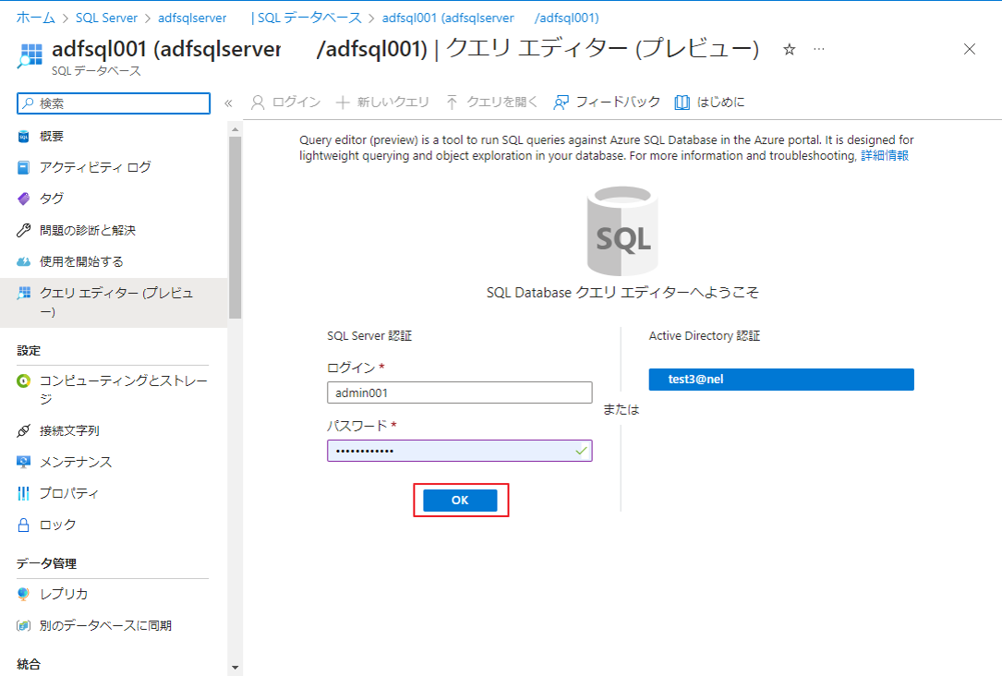Click the メンテナンス monitor icon

coord(24,462)
